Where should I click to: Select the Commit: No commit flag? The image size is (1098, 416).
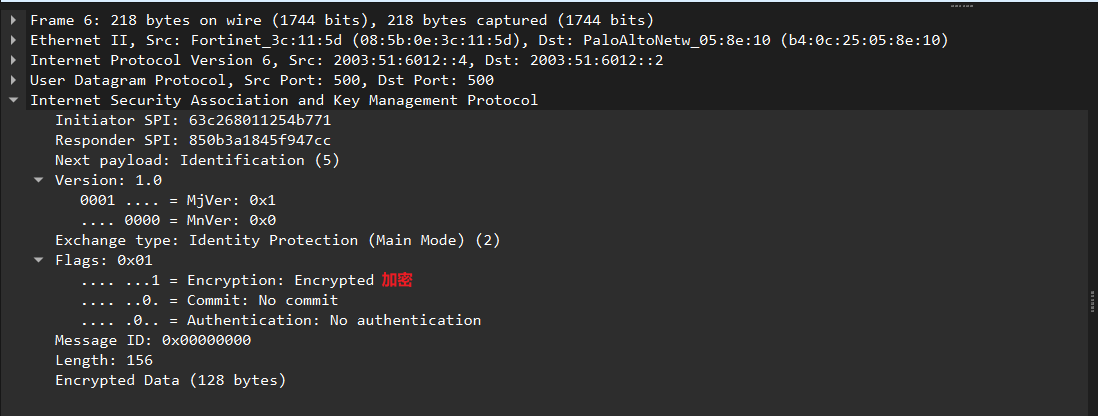click(x=209, y=300)
